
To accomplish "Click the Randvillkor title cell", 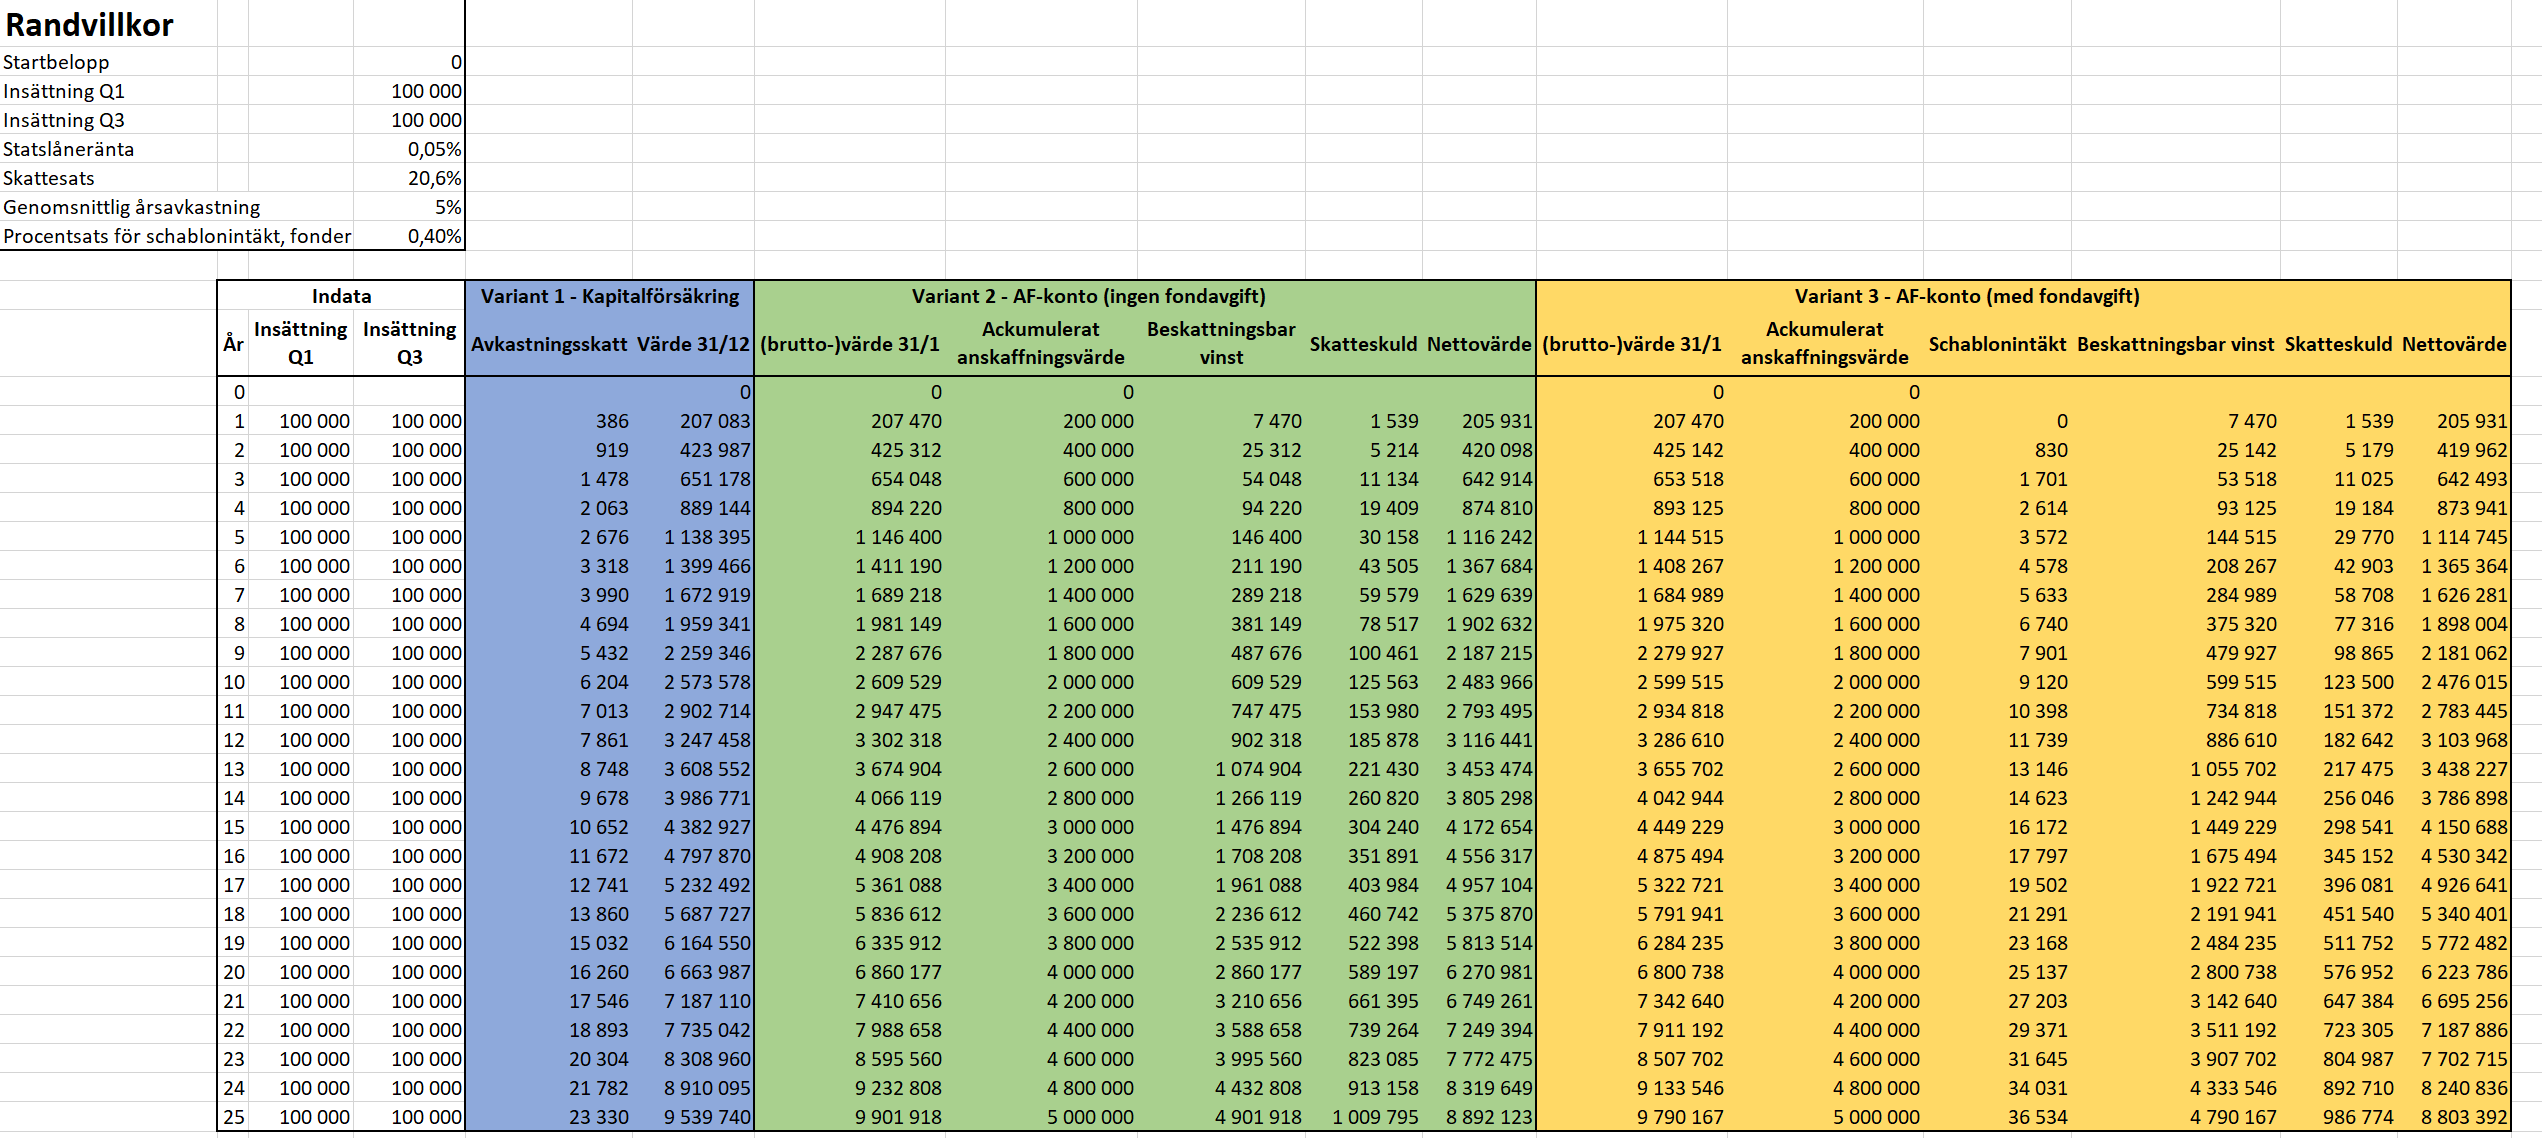I will (90, 24).
